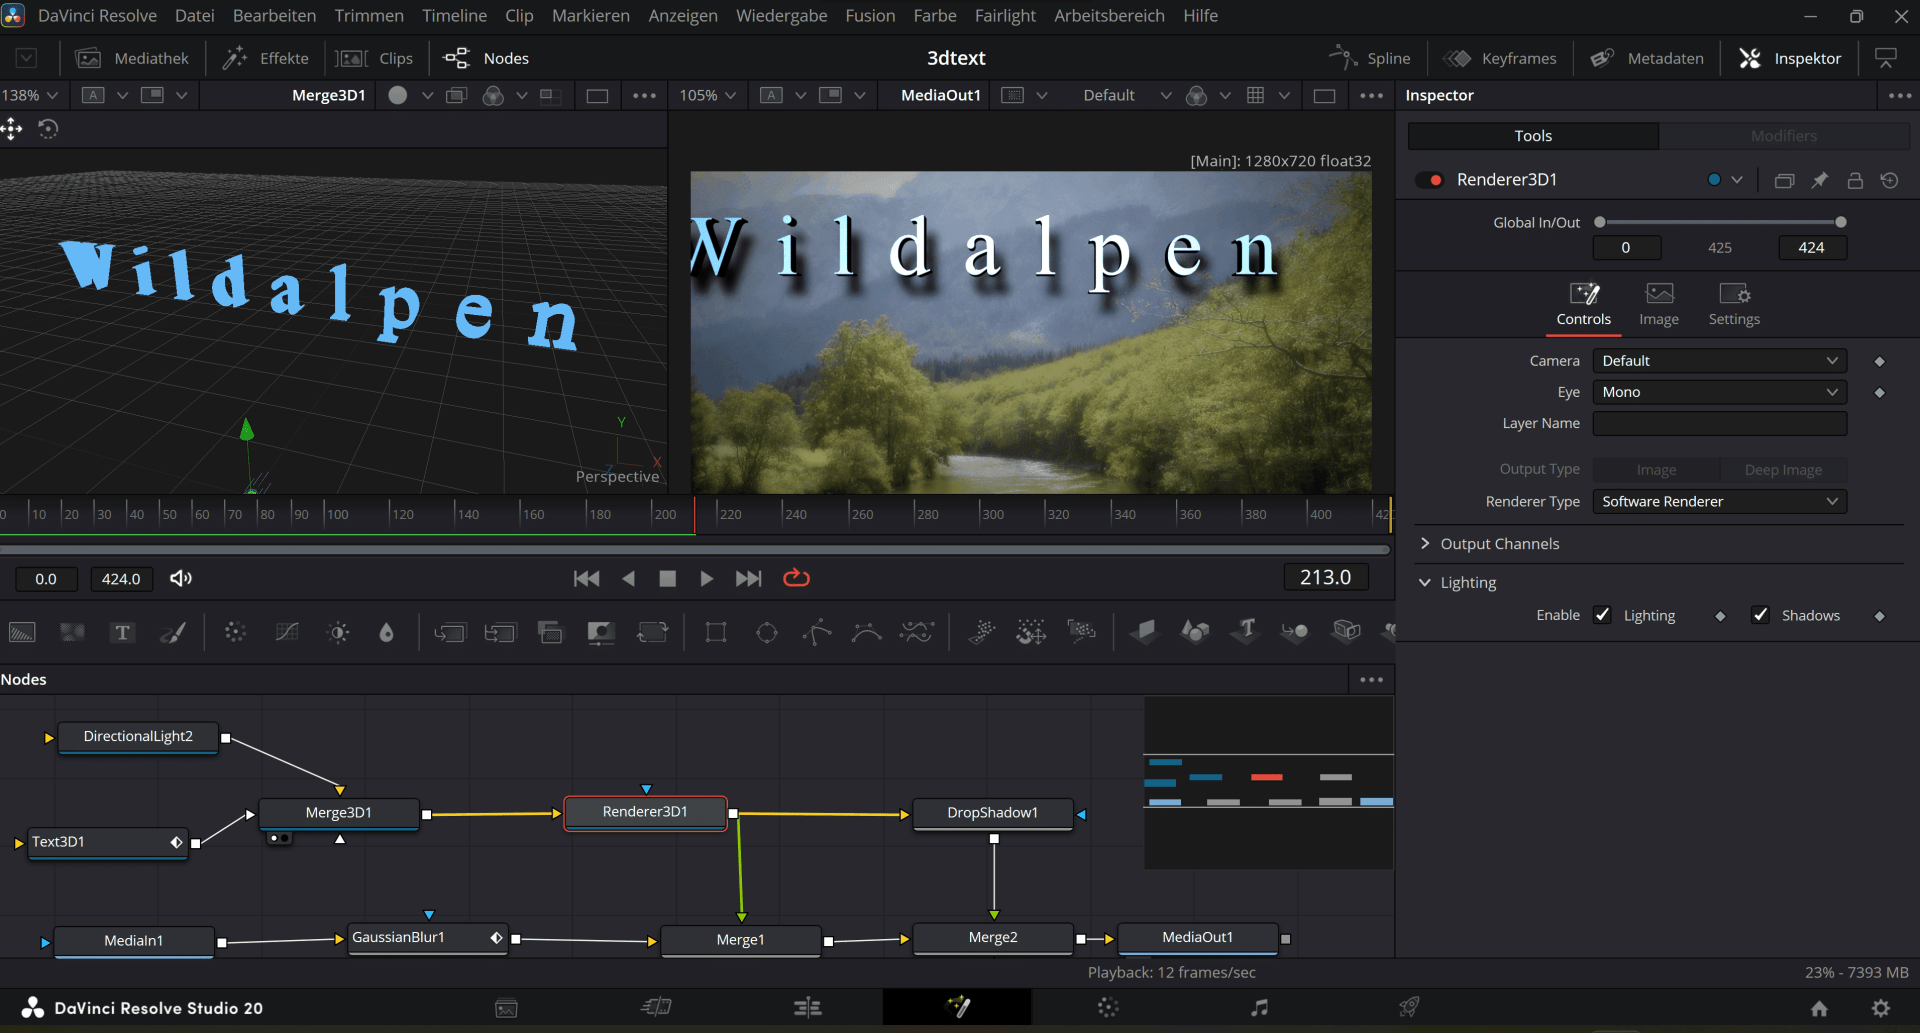Expand the Output Channels section
1920x1033 pixels.
tap(1425, 543)
